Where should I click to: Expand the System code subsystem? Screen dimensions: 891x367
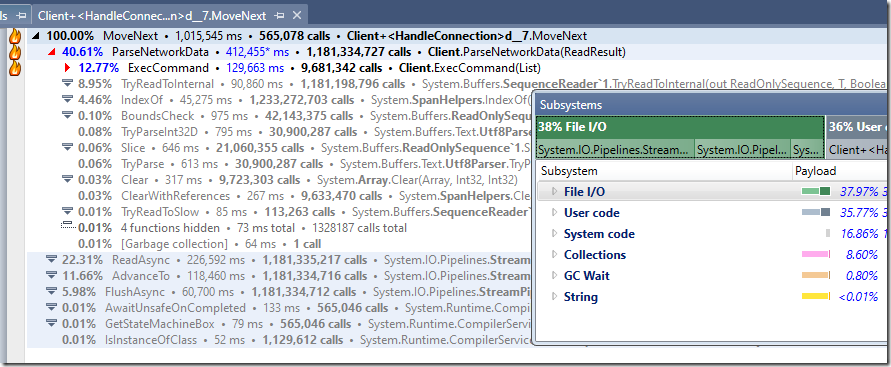(555, 234)
